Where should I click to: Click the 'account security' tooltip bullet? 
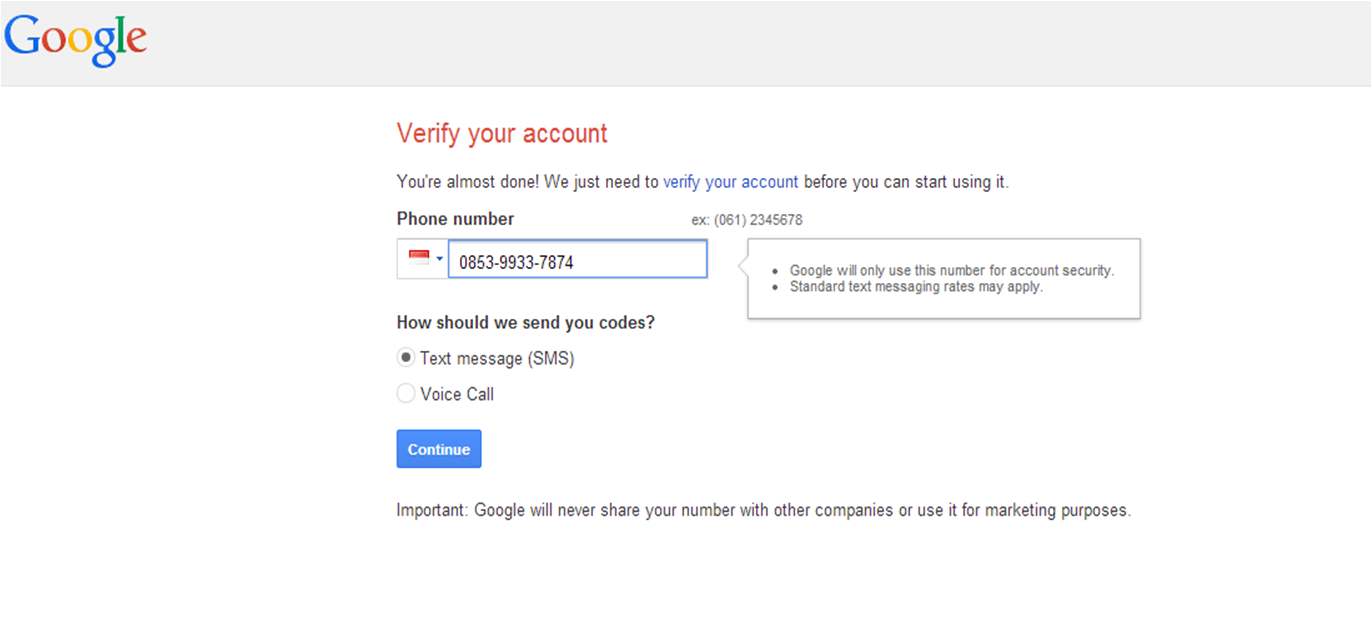(x=951, y=270)
